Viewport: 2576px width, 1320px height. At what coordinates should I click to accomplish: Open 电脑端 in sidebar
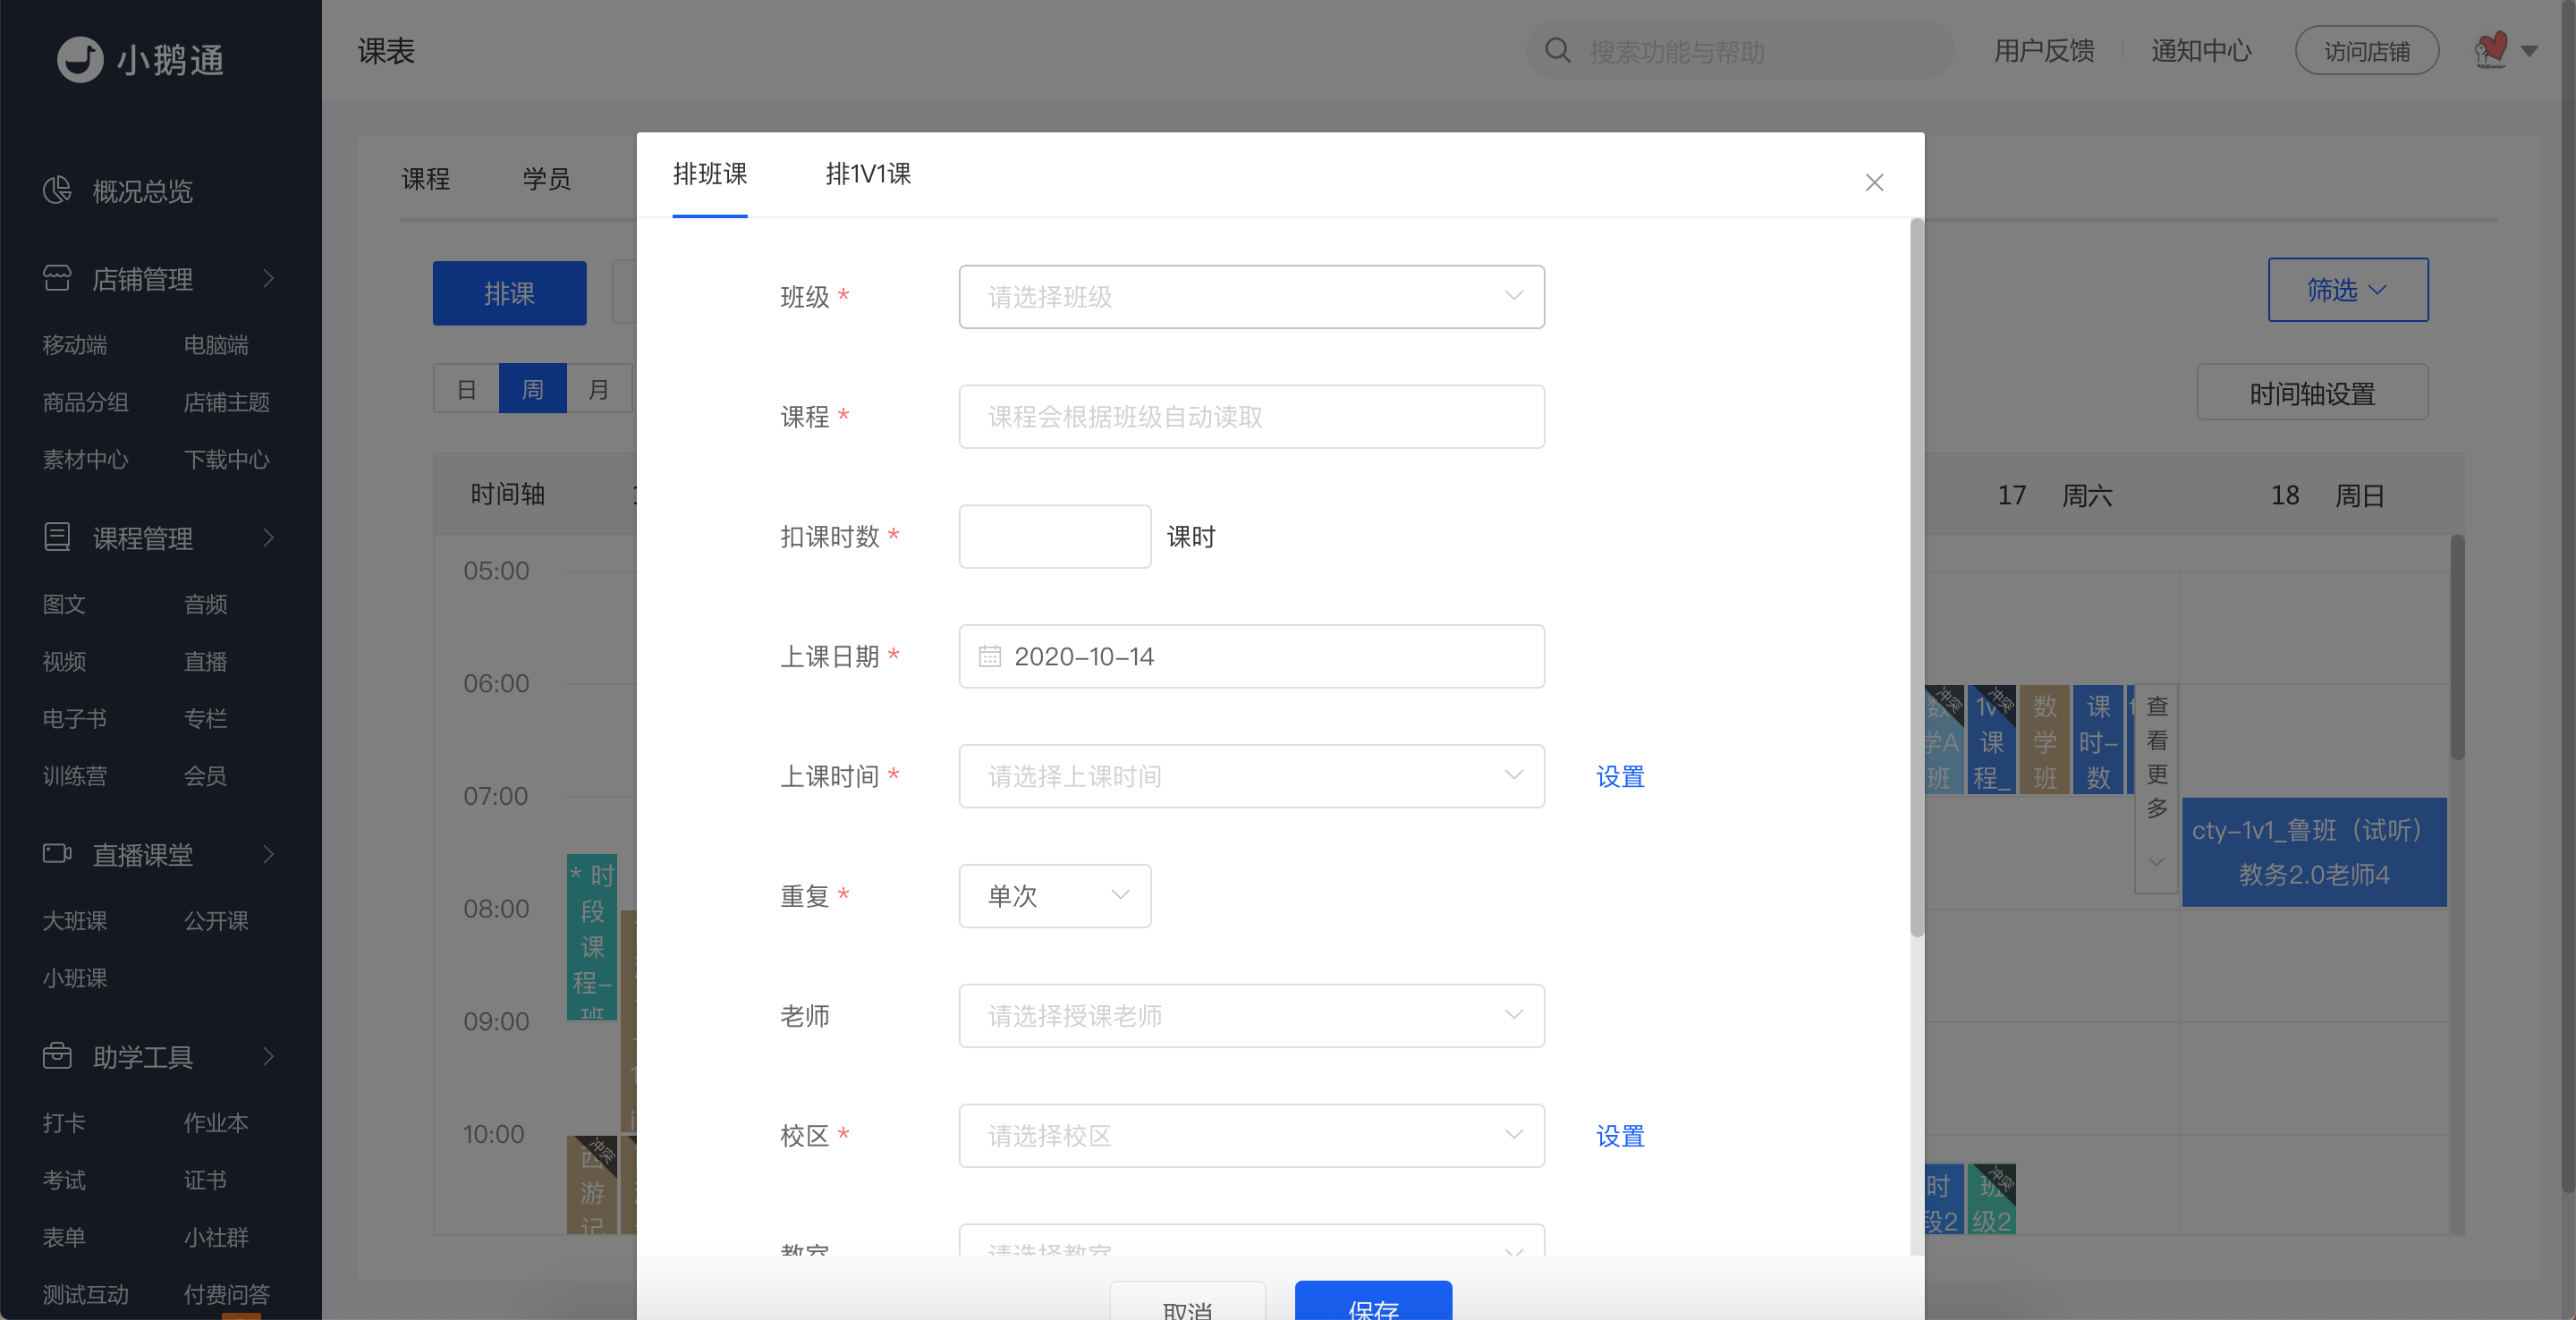click(x=216, y=345)
